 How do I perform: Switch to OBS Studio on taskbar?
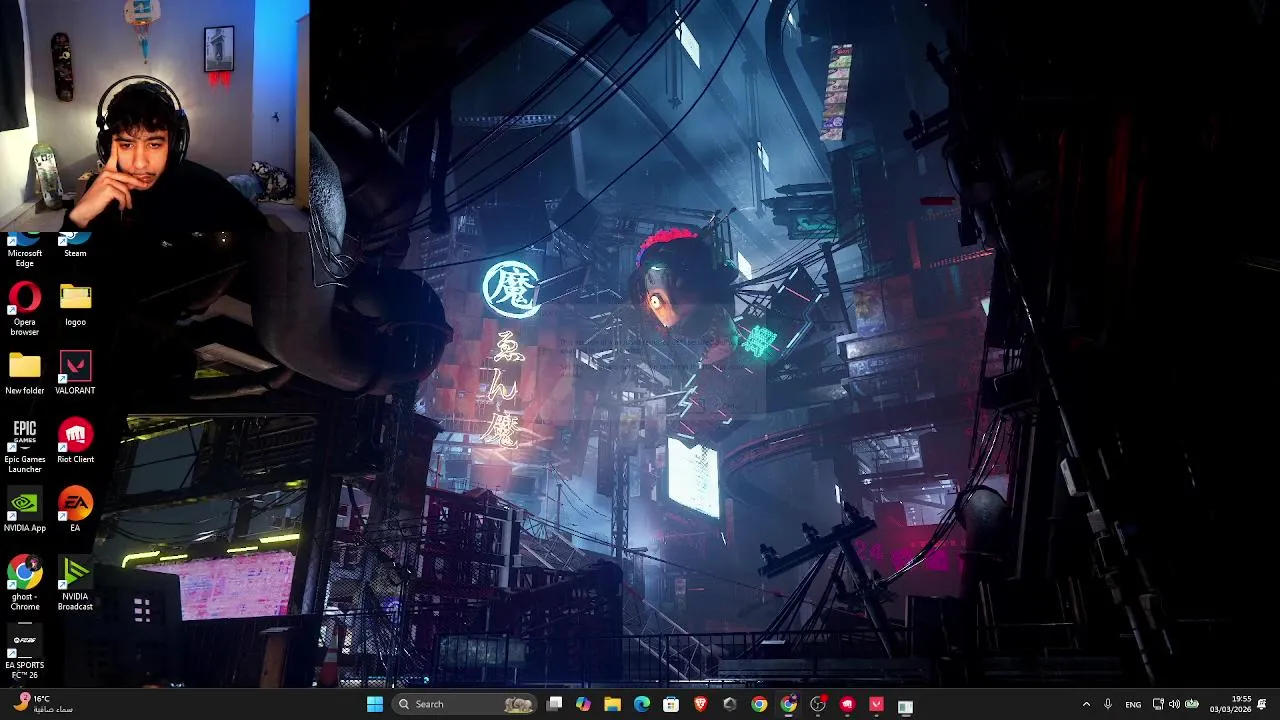coord(818,705)
